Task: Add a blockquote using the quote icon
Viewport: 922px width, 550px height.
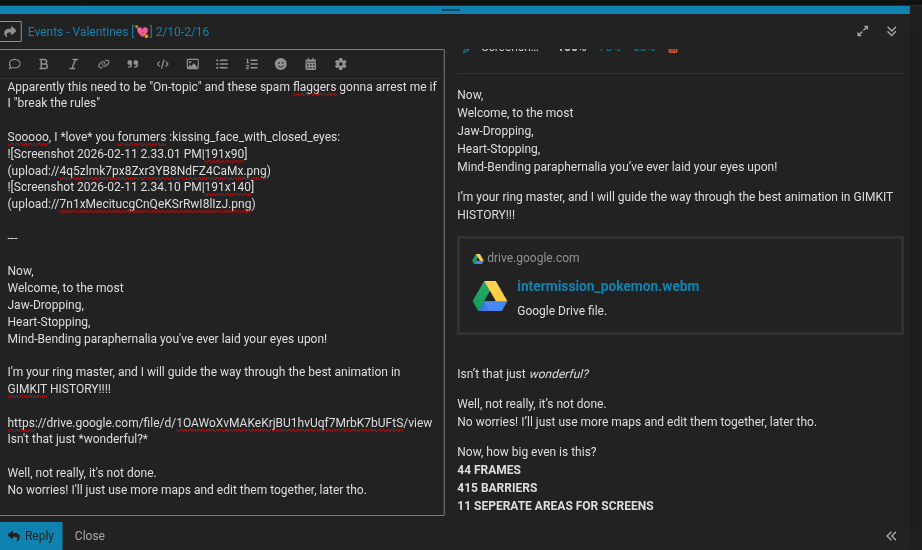Action: click(132, 64)
